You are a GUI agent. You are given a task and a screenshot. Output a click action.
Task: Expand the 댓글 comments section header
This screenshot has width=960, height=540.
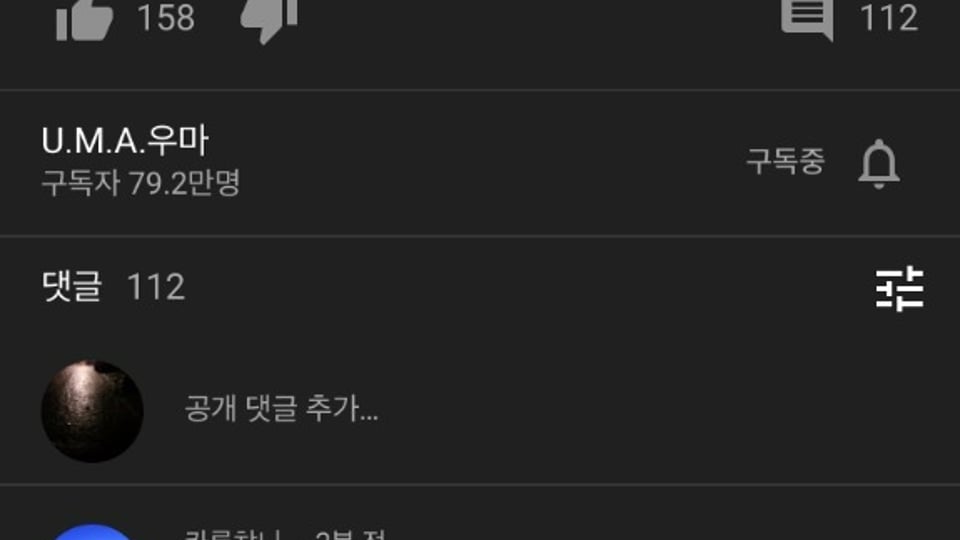click(x=72, y=287)
